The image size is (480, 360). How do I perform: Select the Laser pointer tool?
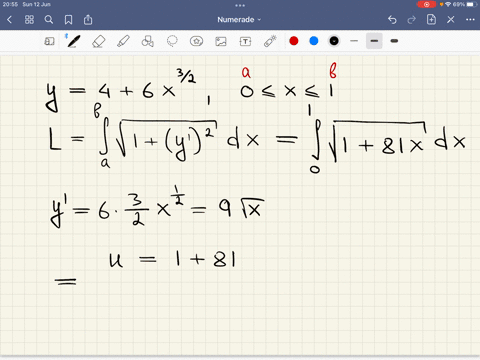point(270,41)
